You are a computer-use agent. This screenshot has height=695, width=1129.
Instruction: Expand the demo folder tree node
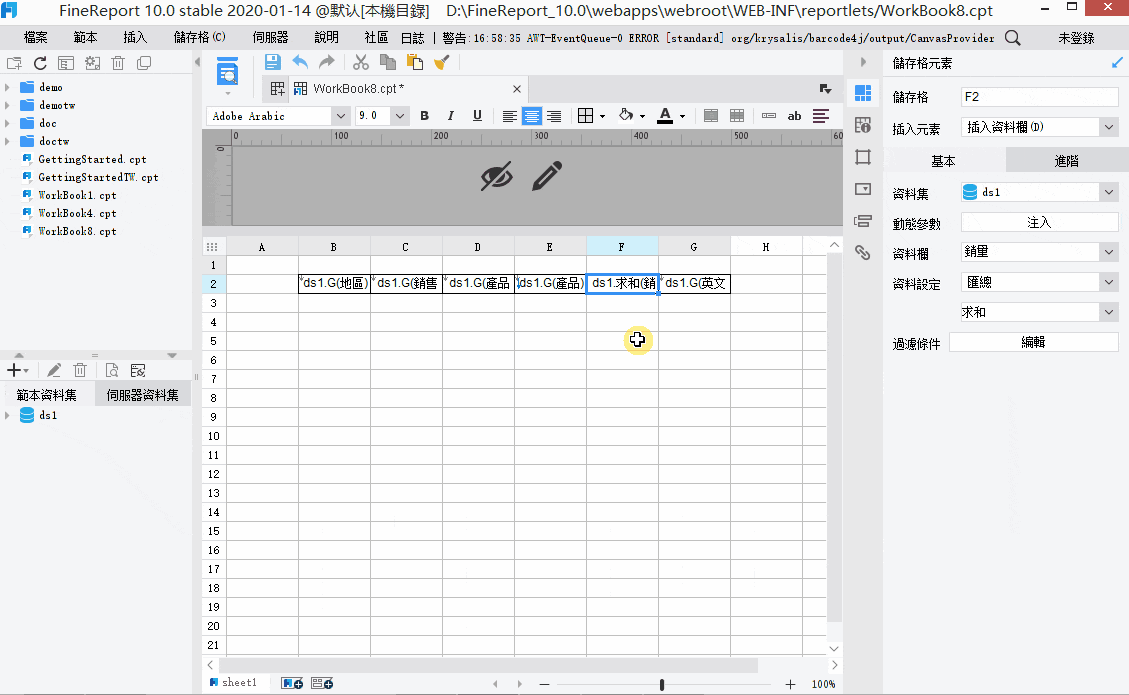[7, 87]
